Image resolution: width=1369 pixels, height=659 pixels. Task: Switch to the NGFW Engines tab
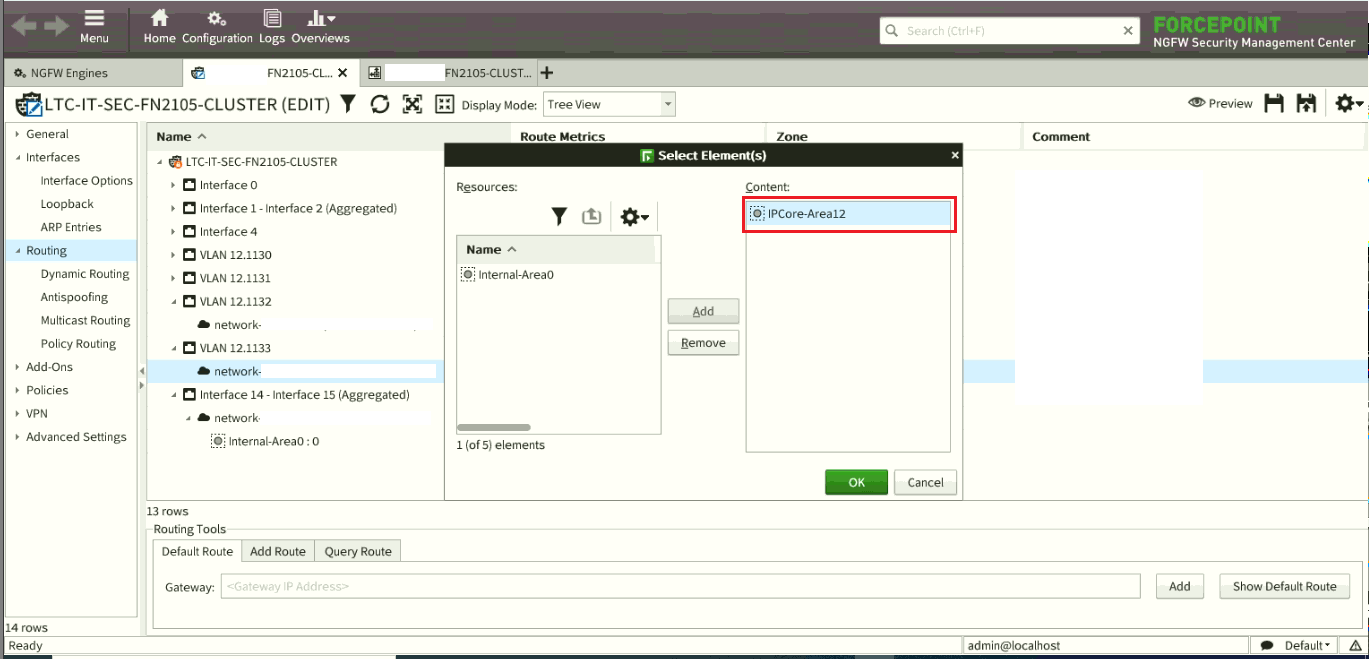(69, 73)
